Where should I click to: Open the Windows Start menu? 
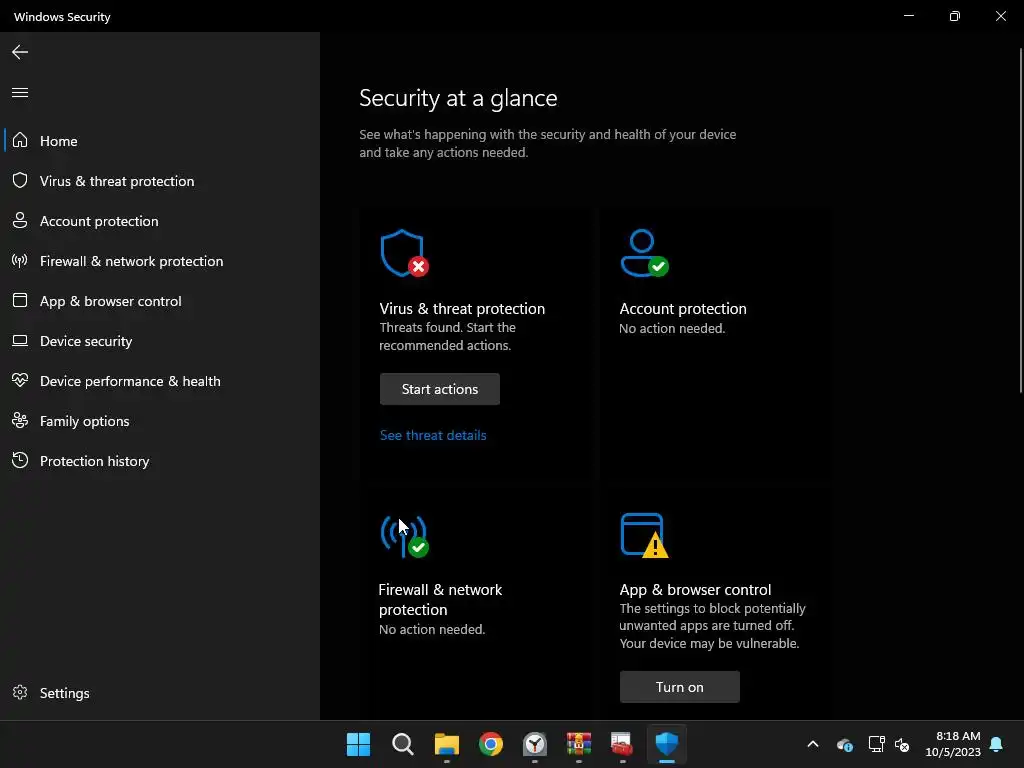tap(358, 744)
